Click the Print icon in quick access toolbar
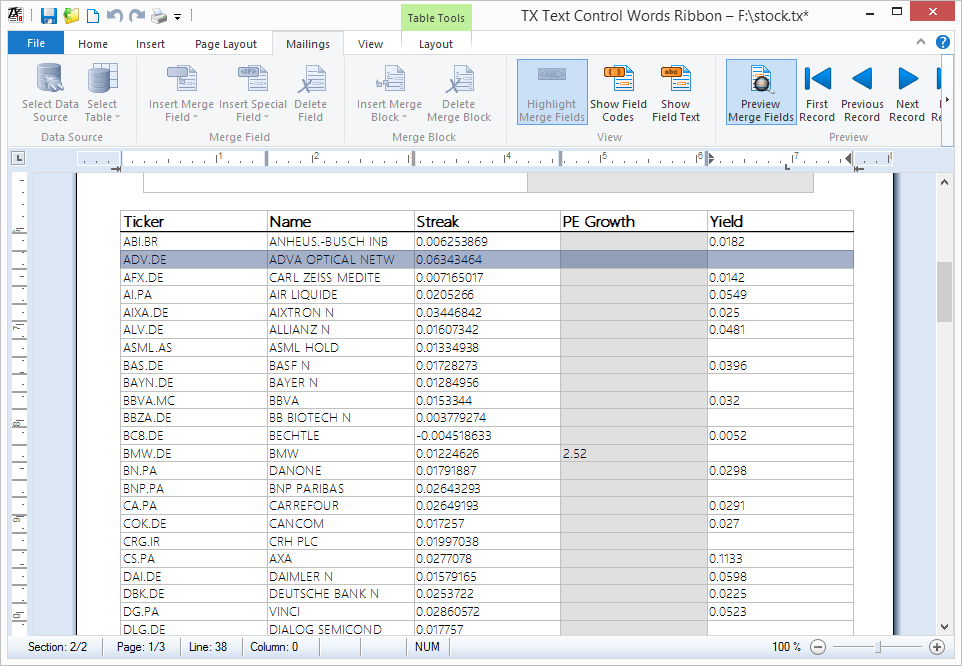Image resolution: width=962 pixels, height=666 pixels. pyautogui.click(x=159, y=16)
